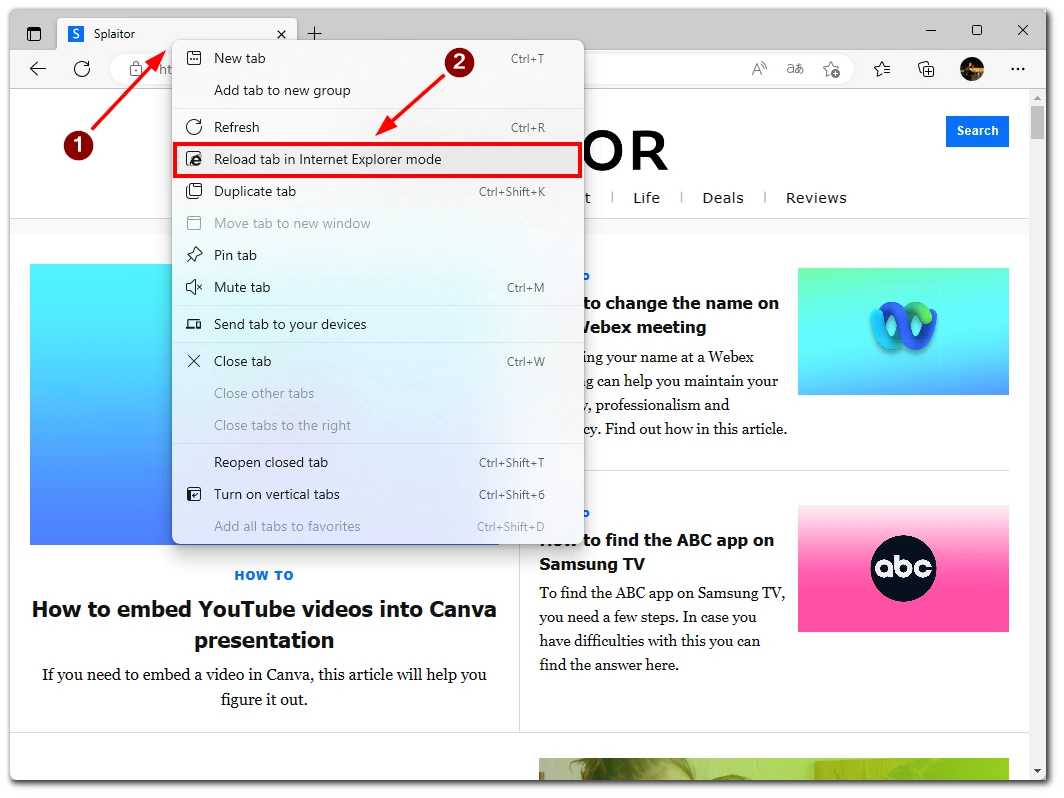Select Refresh in the context menu

coord(378,127)
